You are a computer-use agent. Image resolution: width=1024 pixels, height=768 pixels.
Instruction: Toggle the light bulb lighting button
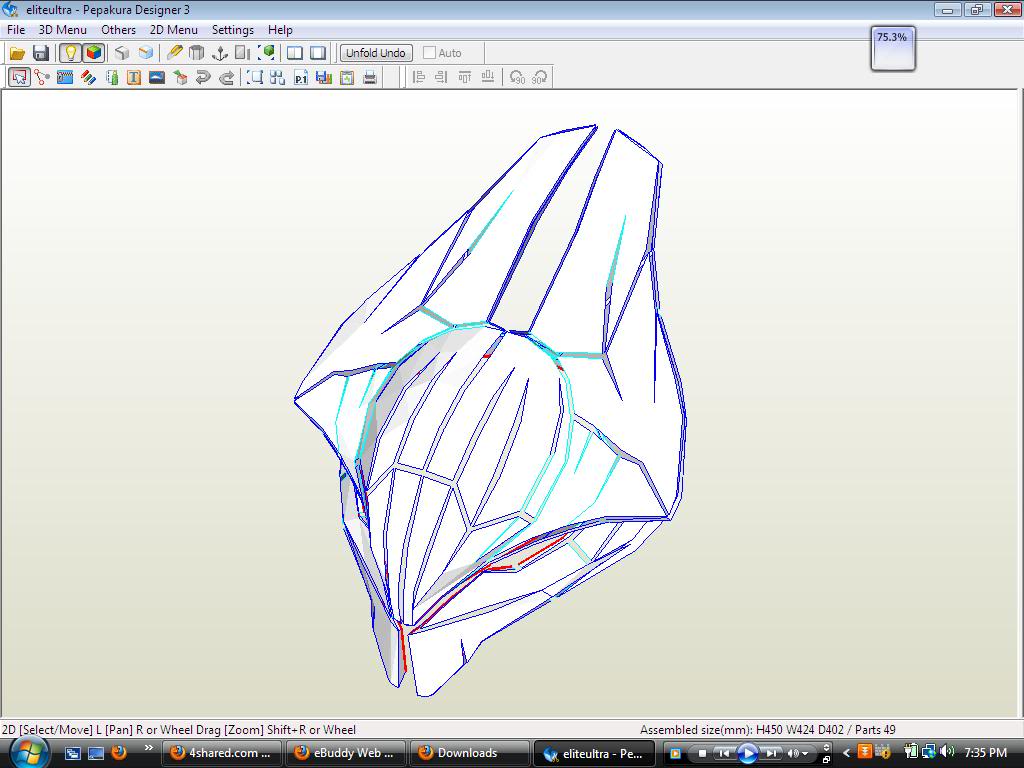click(70, 53)
